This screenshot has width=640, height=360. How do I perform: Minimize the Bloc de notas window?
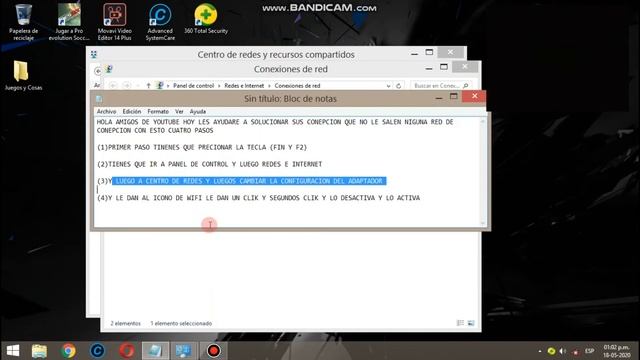click(x=439, y=98)
